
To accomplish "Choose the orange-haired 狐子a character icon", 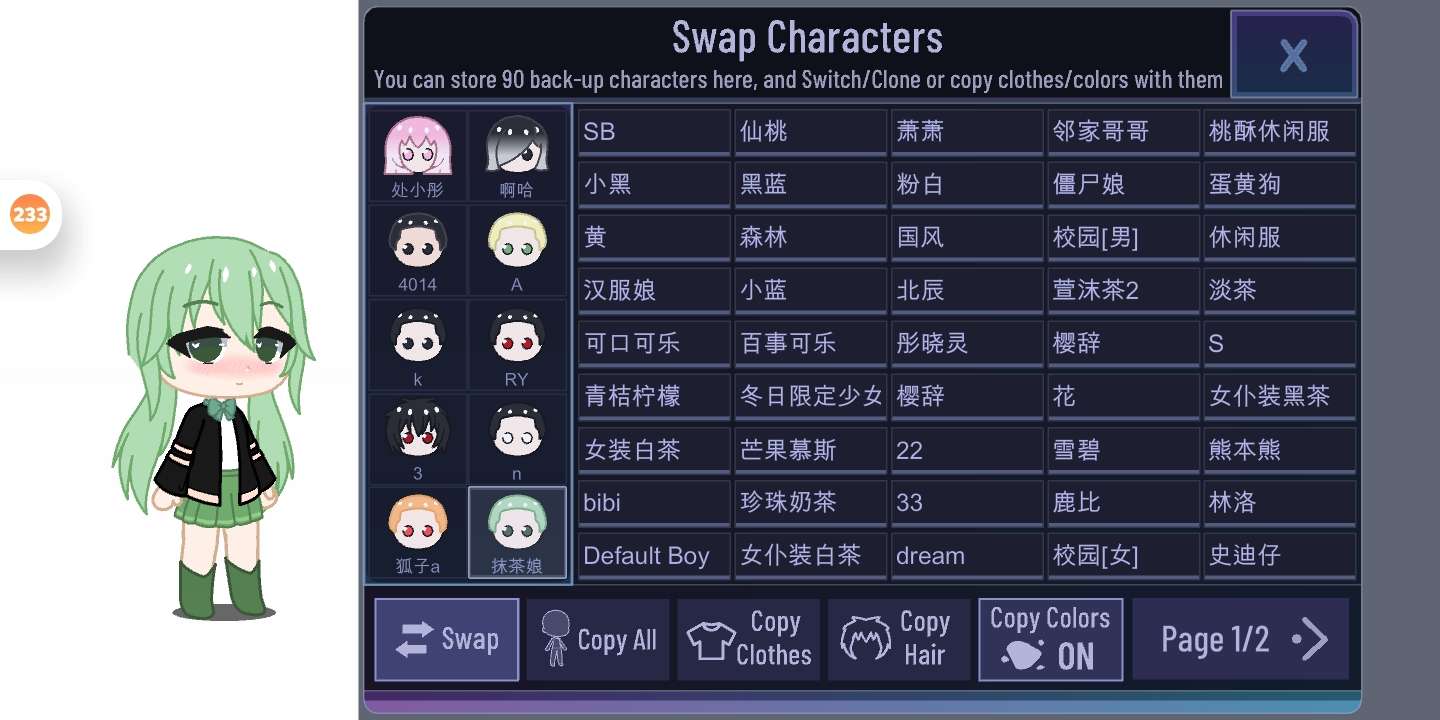I will [x=417, y=533].
